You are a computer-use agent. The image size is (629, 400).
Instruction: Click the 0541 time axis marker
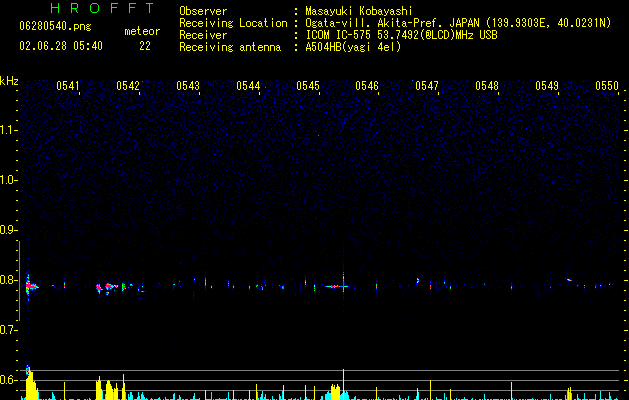coord(67,86)
